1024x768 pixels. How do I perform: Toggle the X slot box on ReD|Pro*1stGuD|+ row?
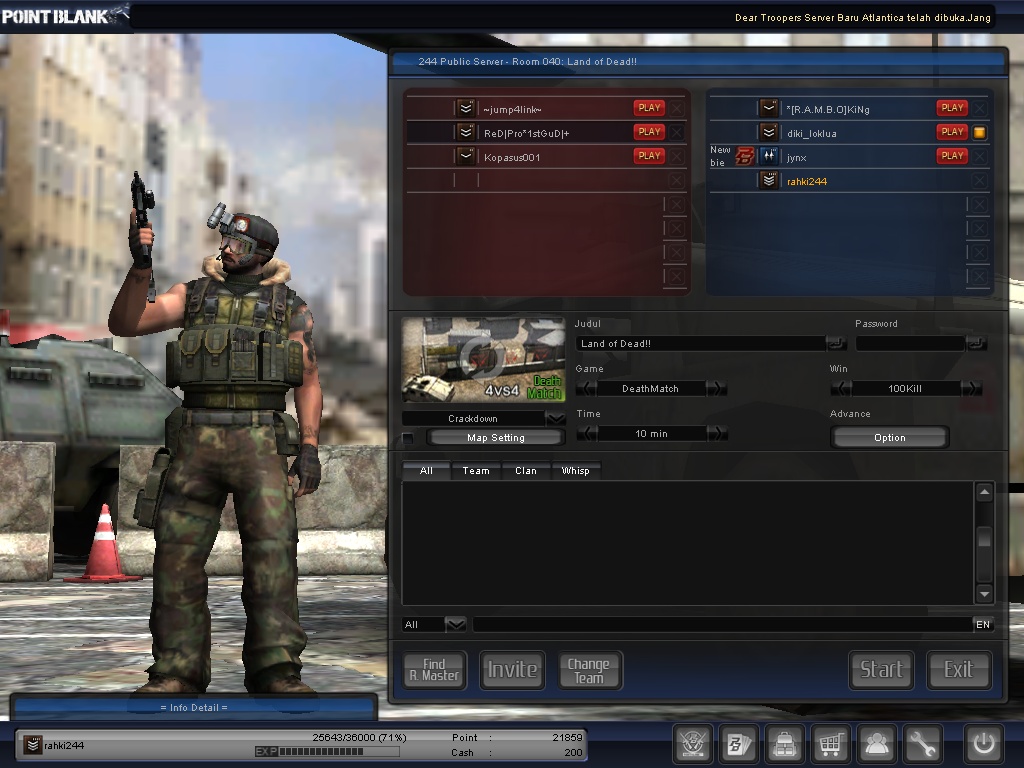coord(677,133)
